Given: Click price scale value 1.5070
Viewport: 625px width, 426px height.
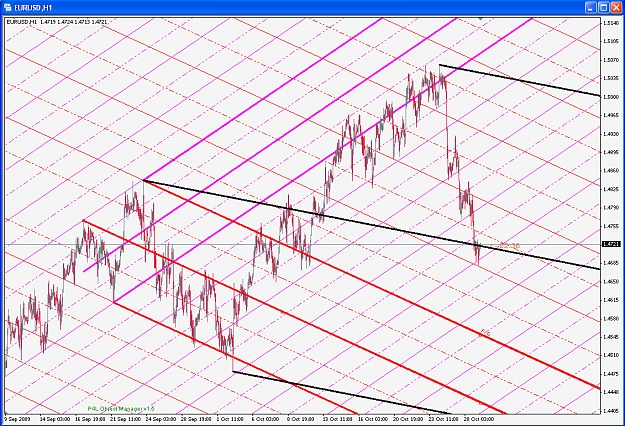Looking at the screenshot, I should point(611,60).
